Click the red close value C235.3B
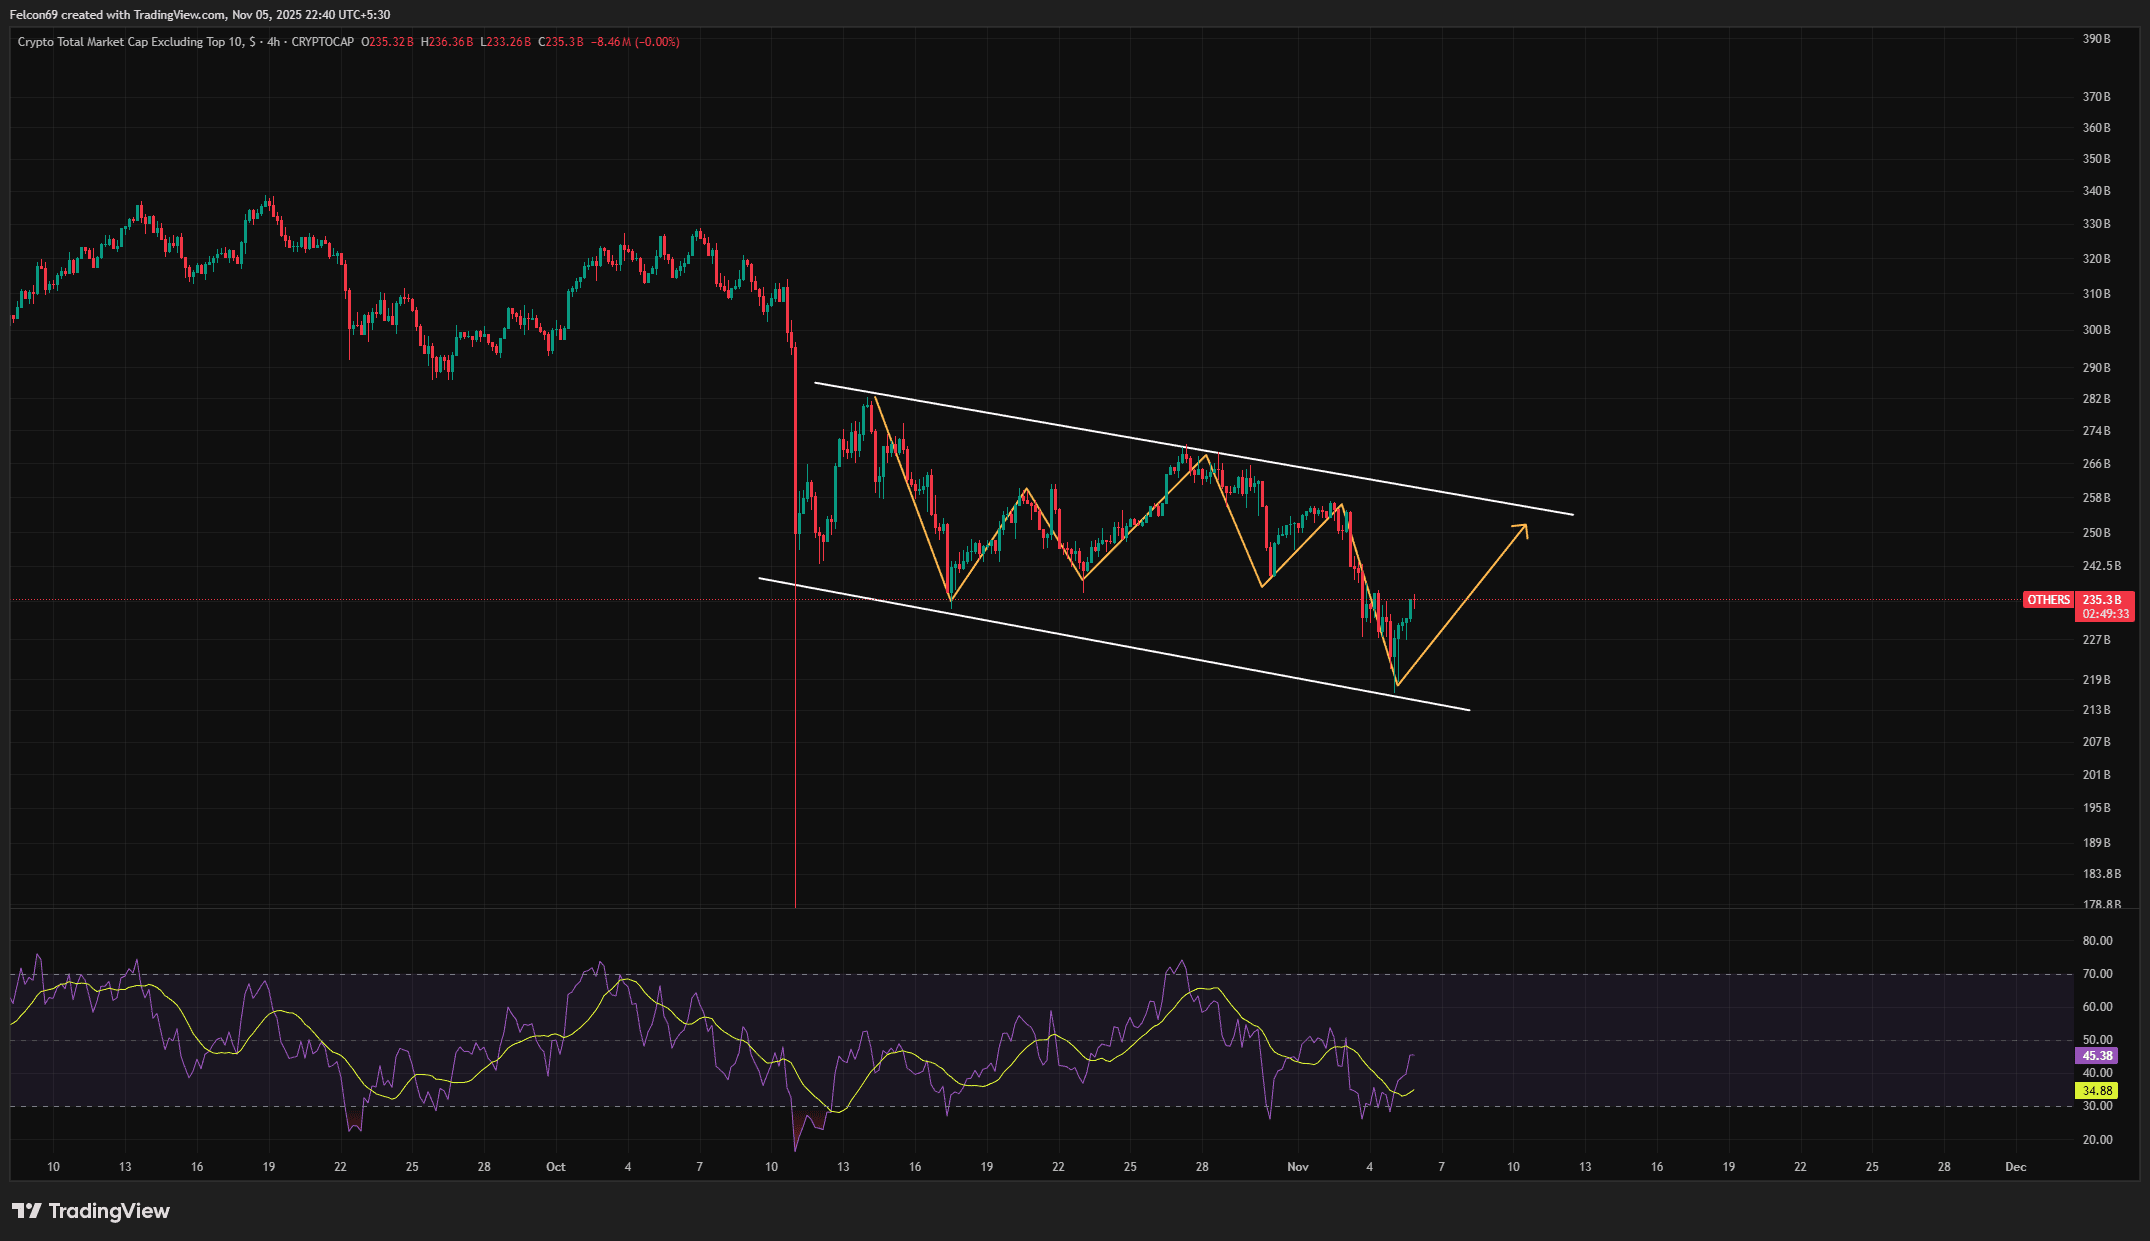The image size is (2150, 1241). (561, 42)
